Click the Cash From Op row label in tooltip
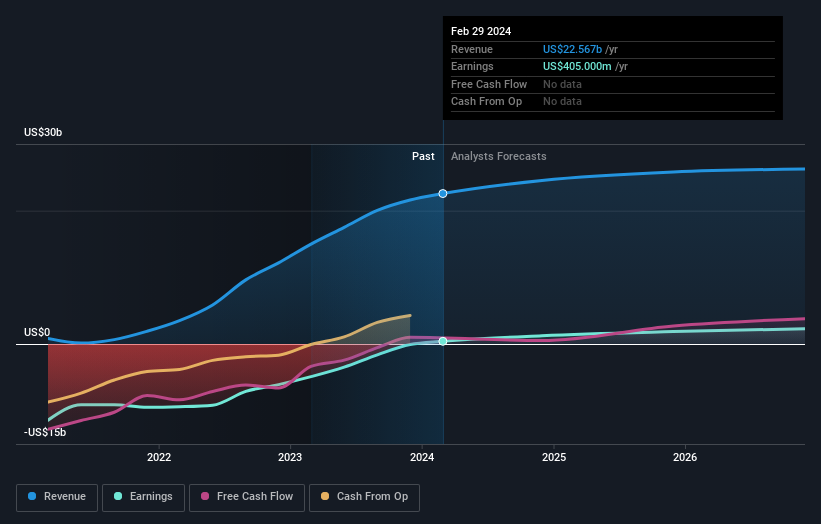 pos(486,102)
